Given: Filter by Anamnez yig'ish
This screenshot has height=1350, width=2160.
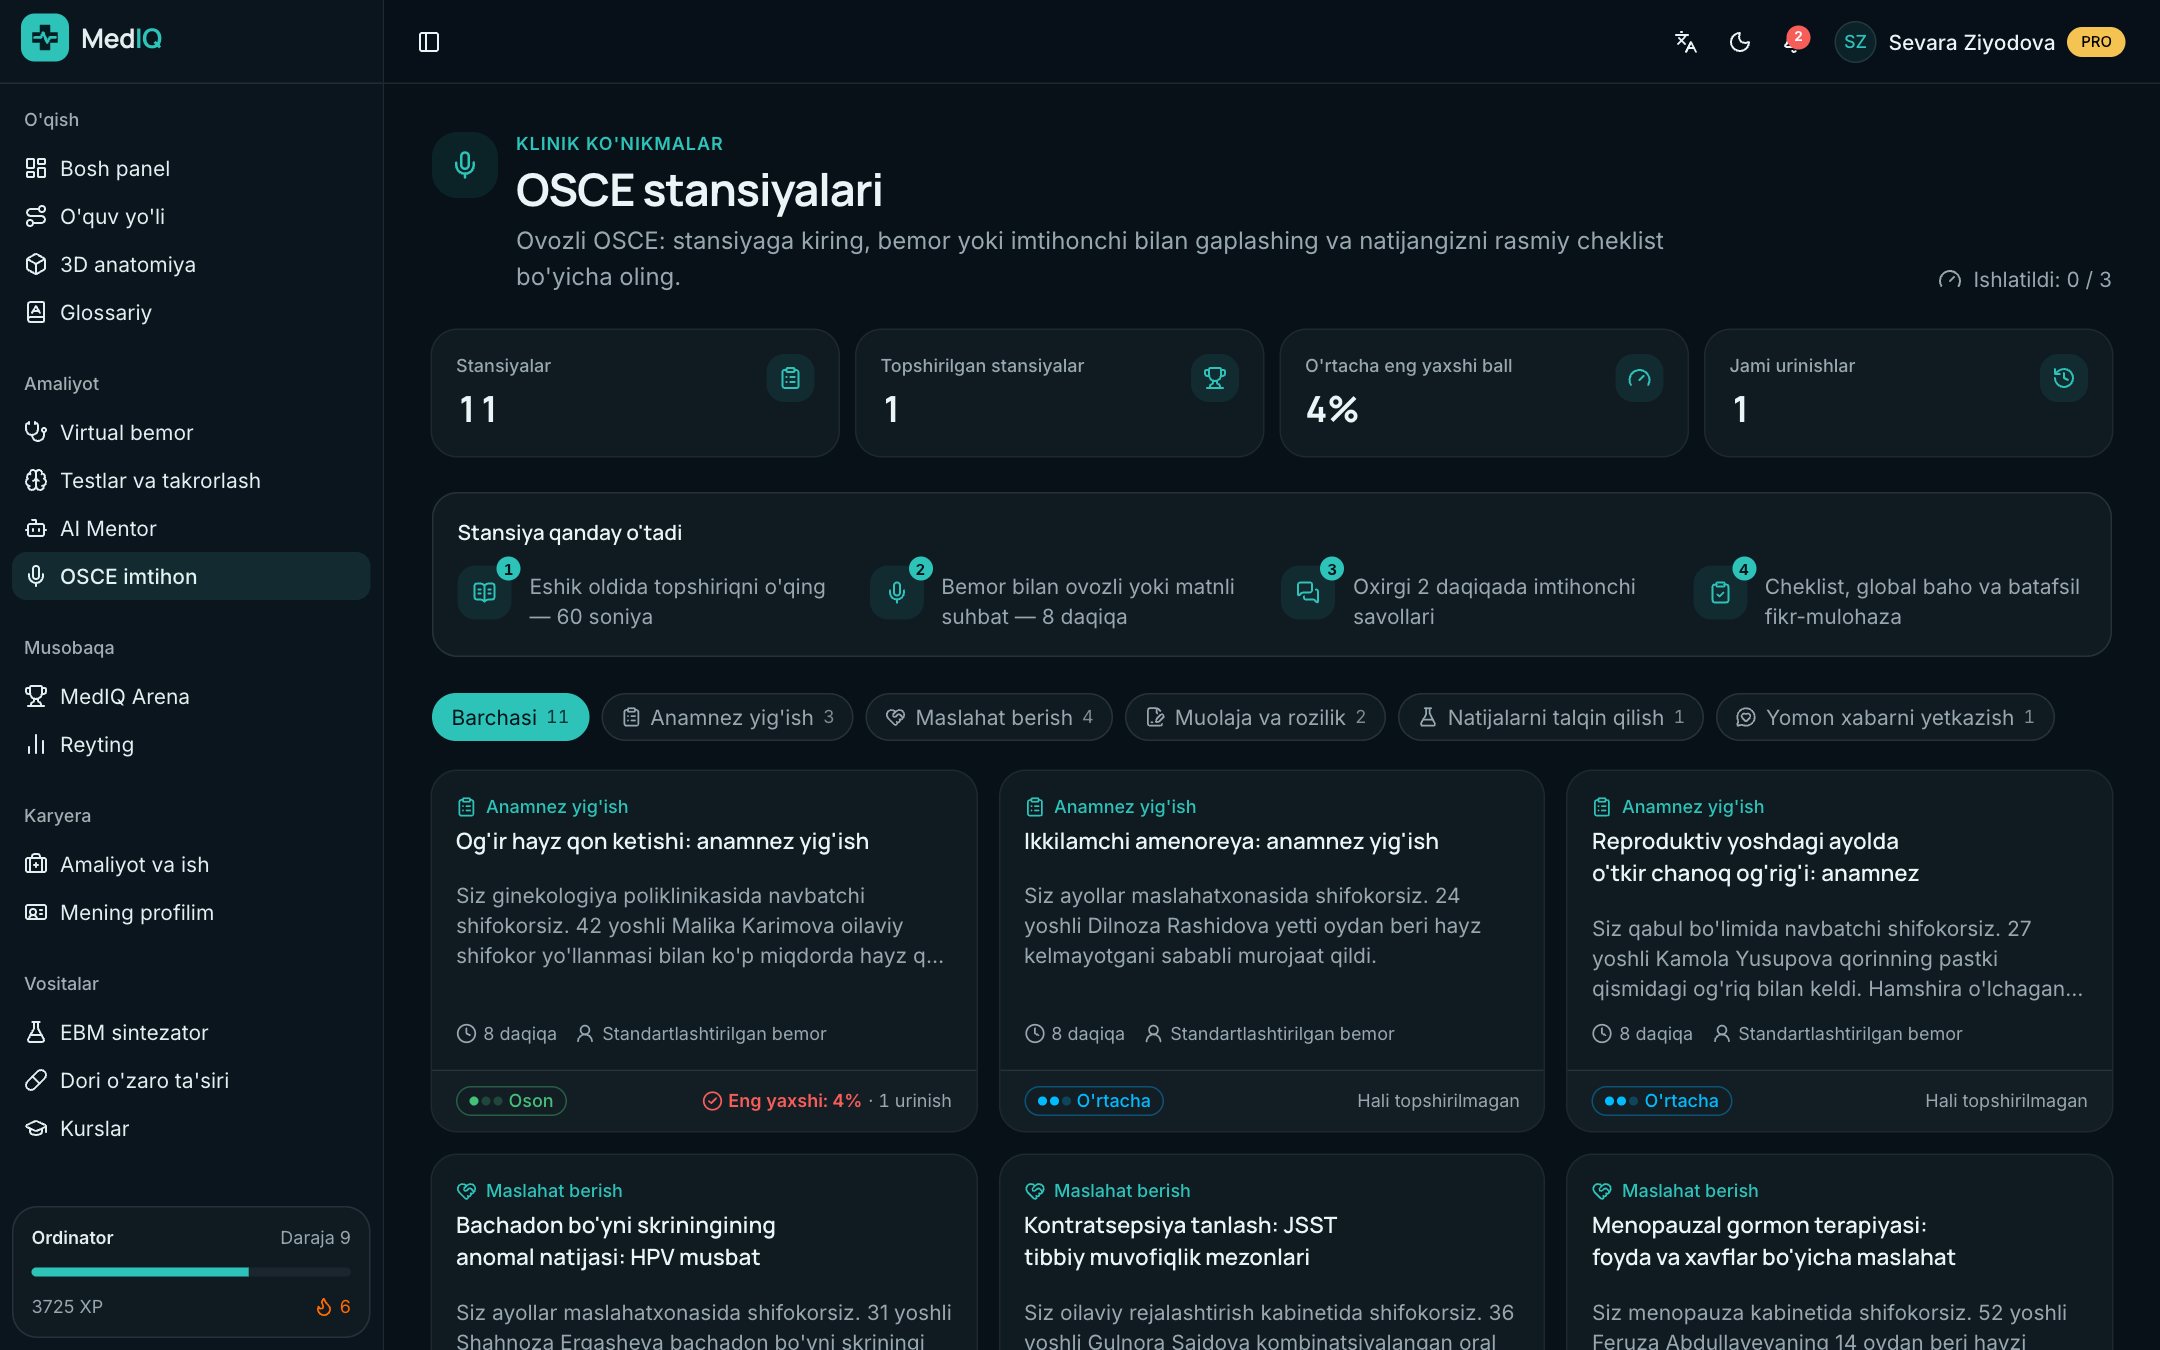Looking at the screenshot, I should click(x=727, y=717).
